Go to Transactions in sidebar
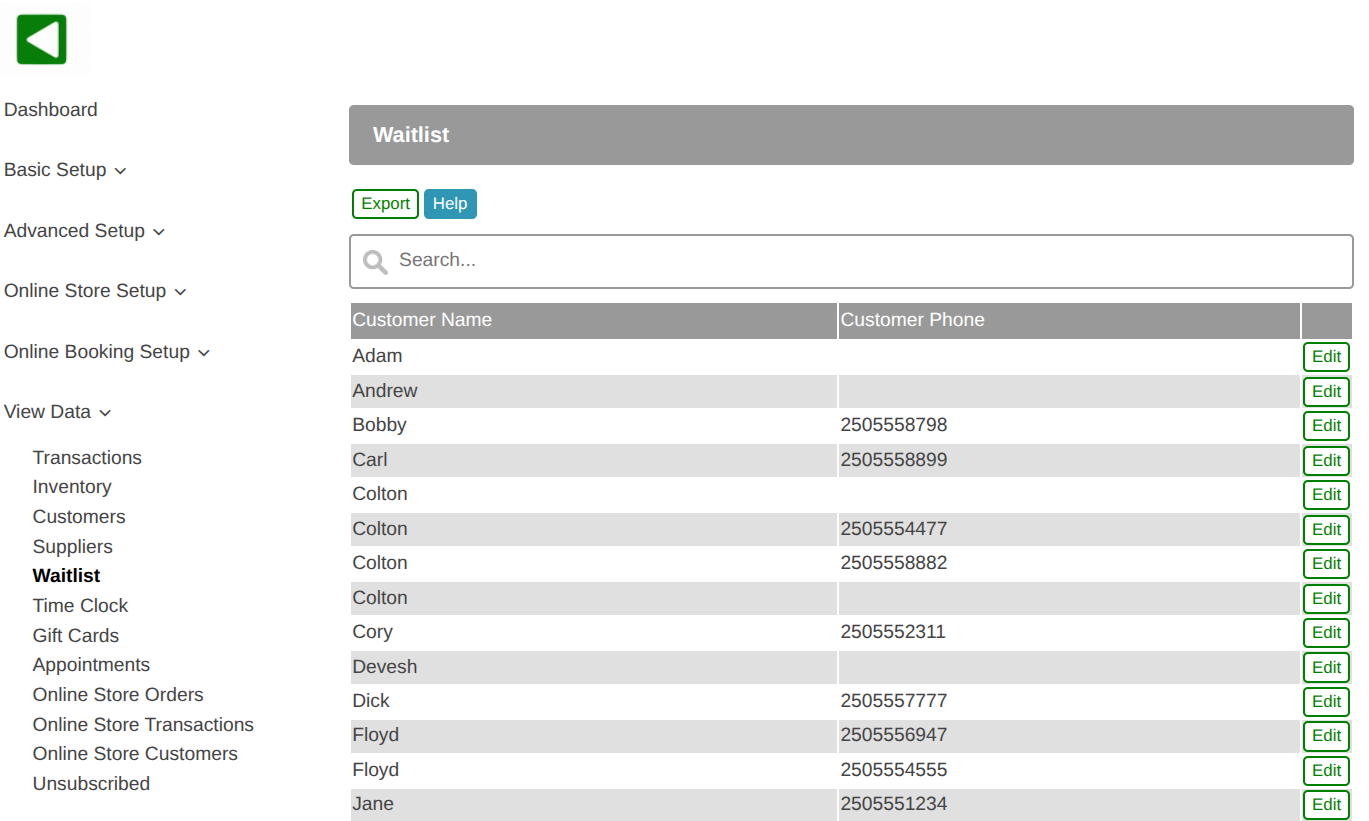 (x=87, y=458)
